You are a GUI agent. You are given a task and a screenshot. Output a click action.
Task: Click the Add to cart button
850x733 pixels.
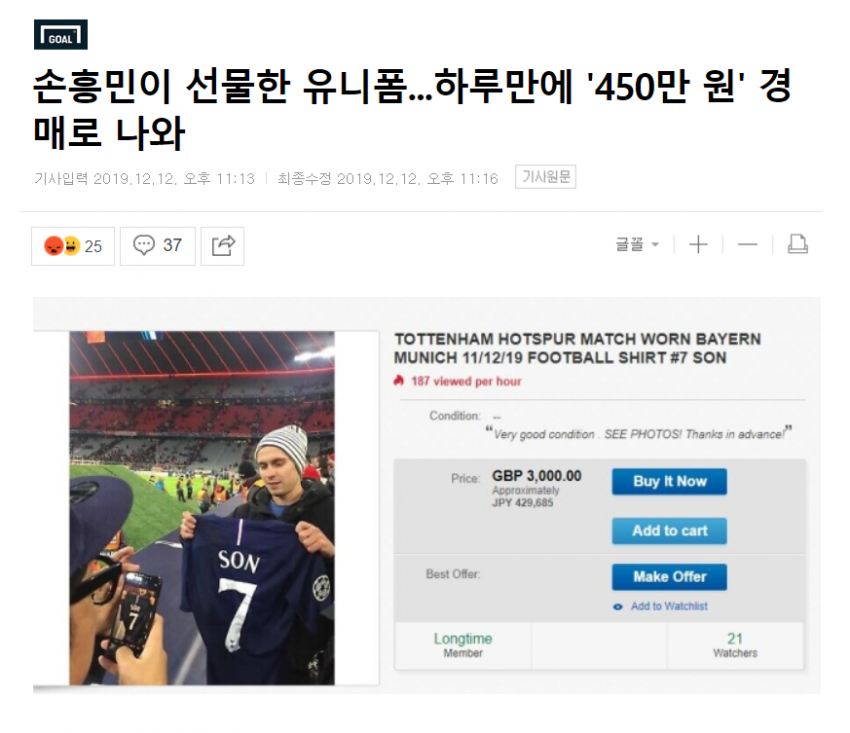[669, 531]
